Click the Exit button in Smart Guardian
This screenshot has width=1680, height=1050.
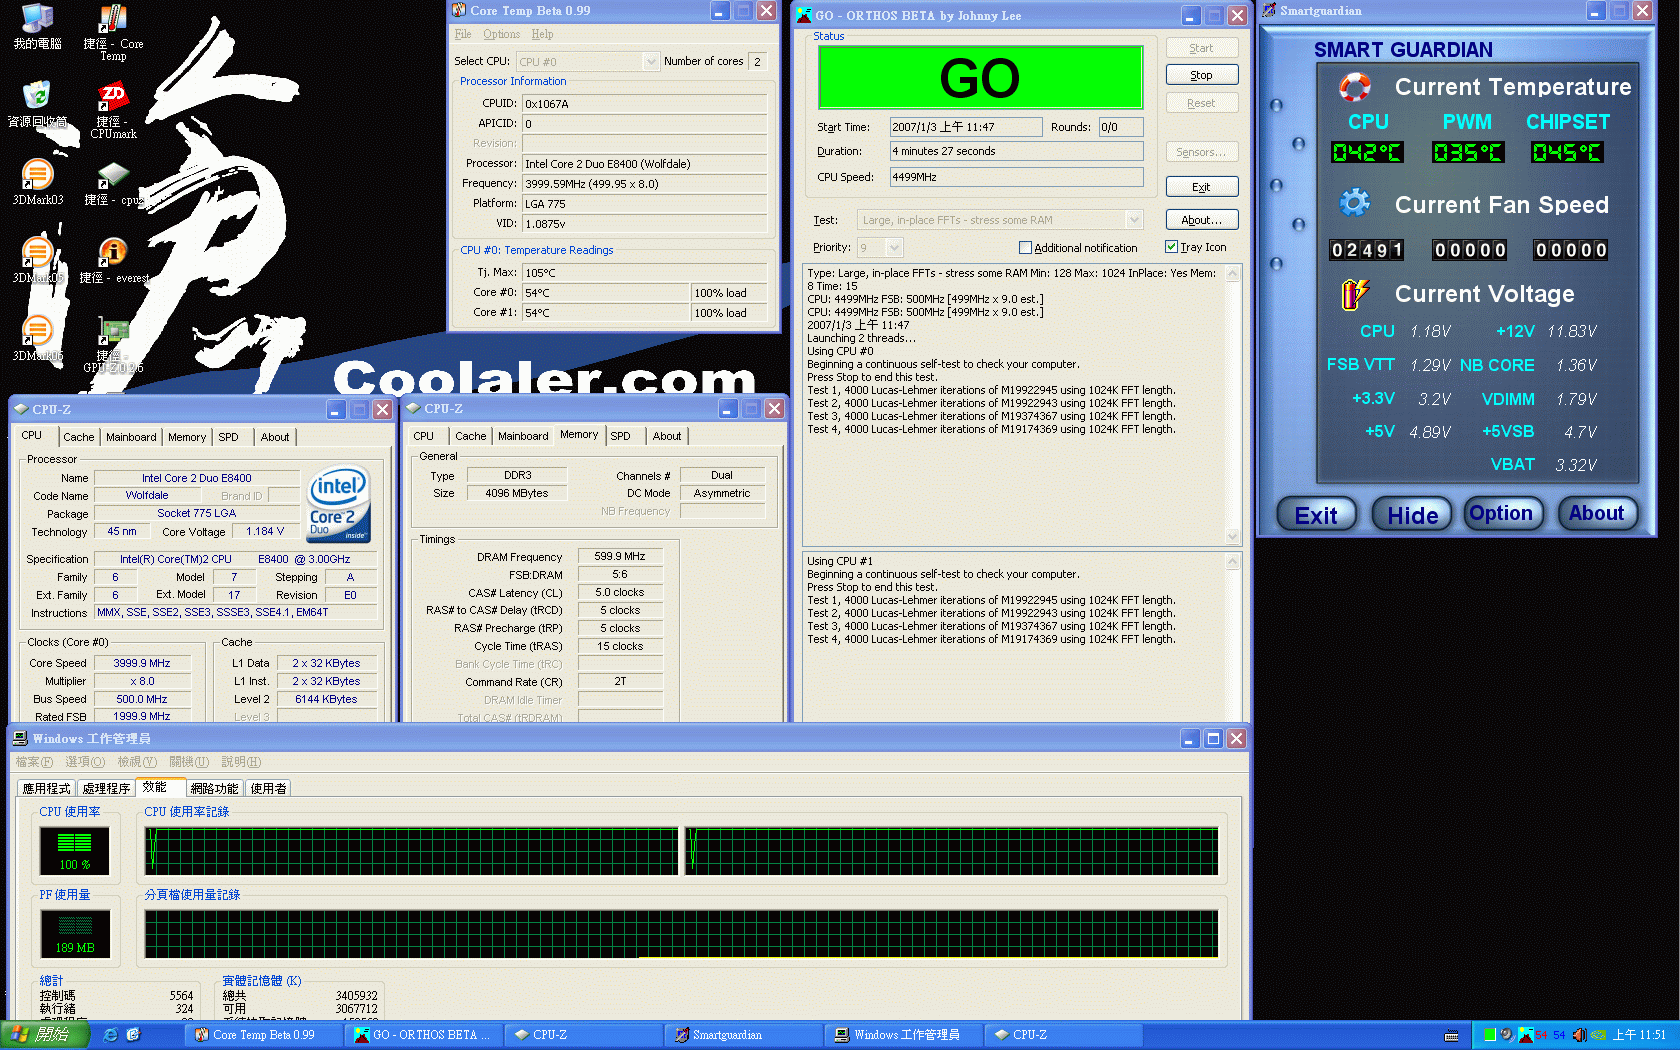[x=1316, y=515]
